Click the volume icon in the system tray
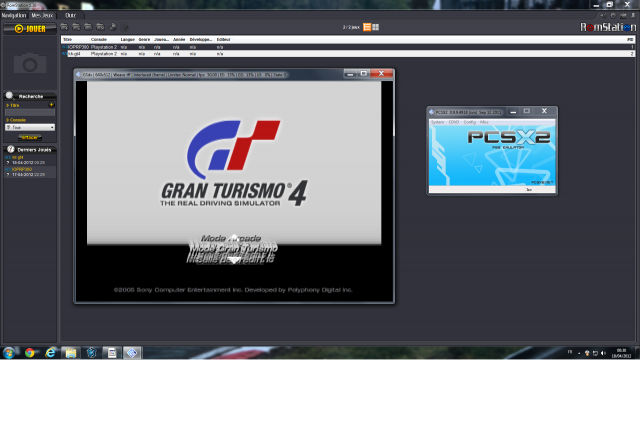The width and height of the screenshot is (640, 424). 603,353
